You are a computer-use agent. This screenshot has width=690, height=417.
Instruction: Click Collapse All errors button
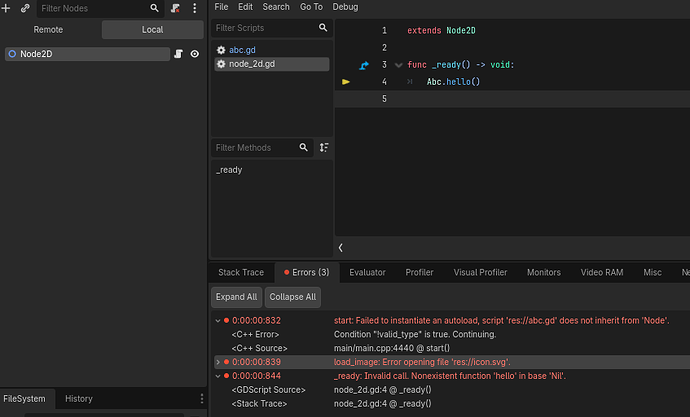tap(293, 297)
